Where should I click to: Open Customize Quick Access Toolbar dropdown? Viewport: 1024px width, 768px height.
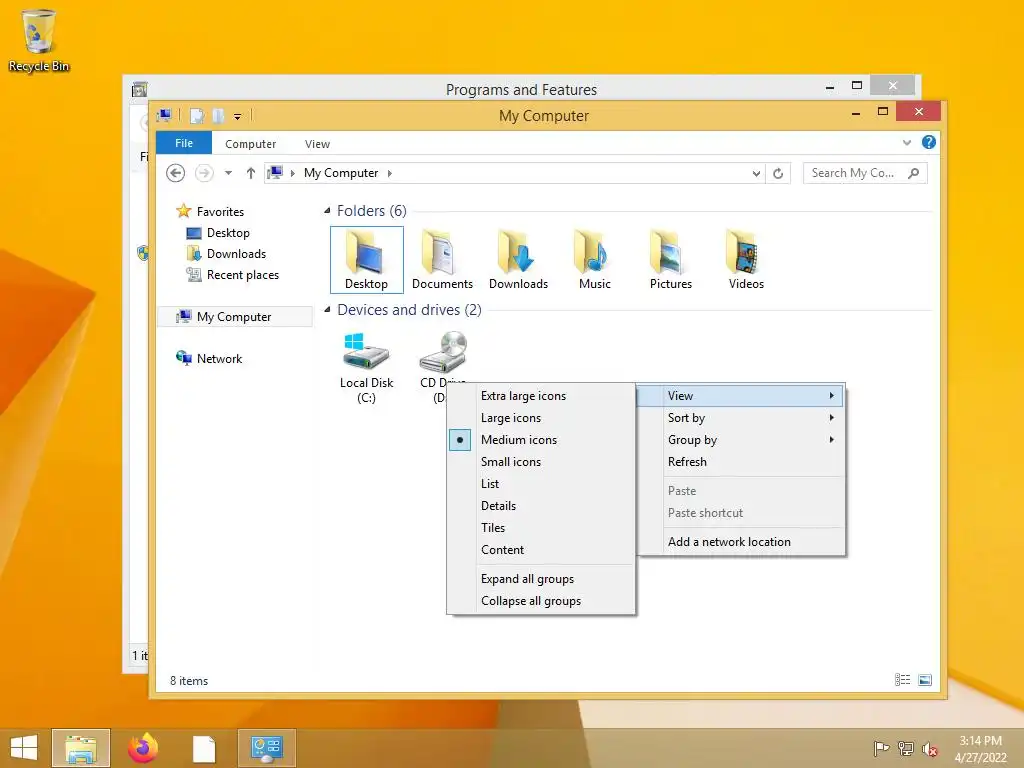238,116
